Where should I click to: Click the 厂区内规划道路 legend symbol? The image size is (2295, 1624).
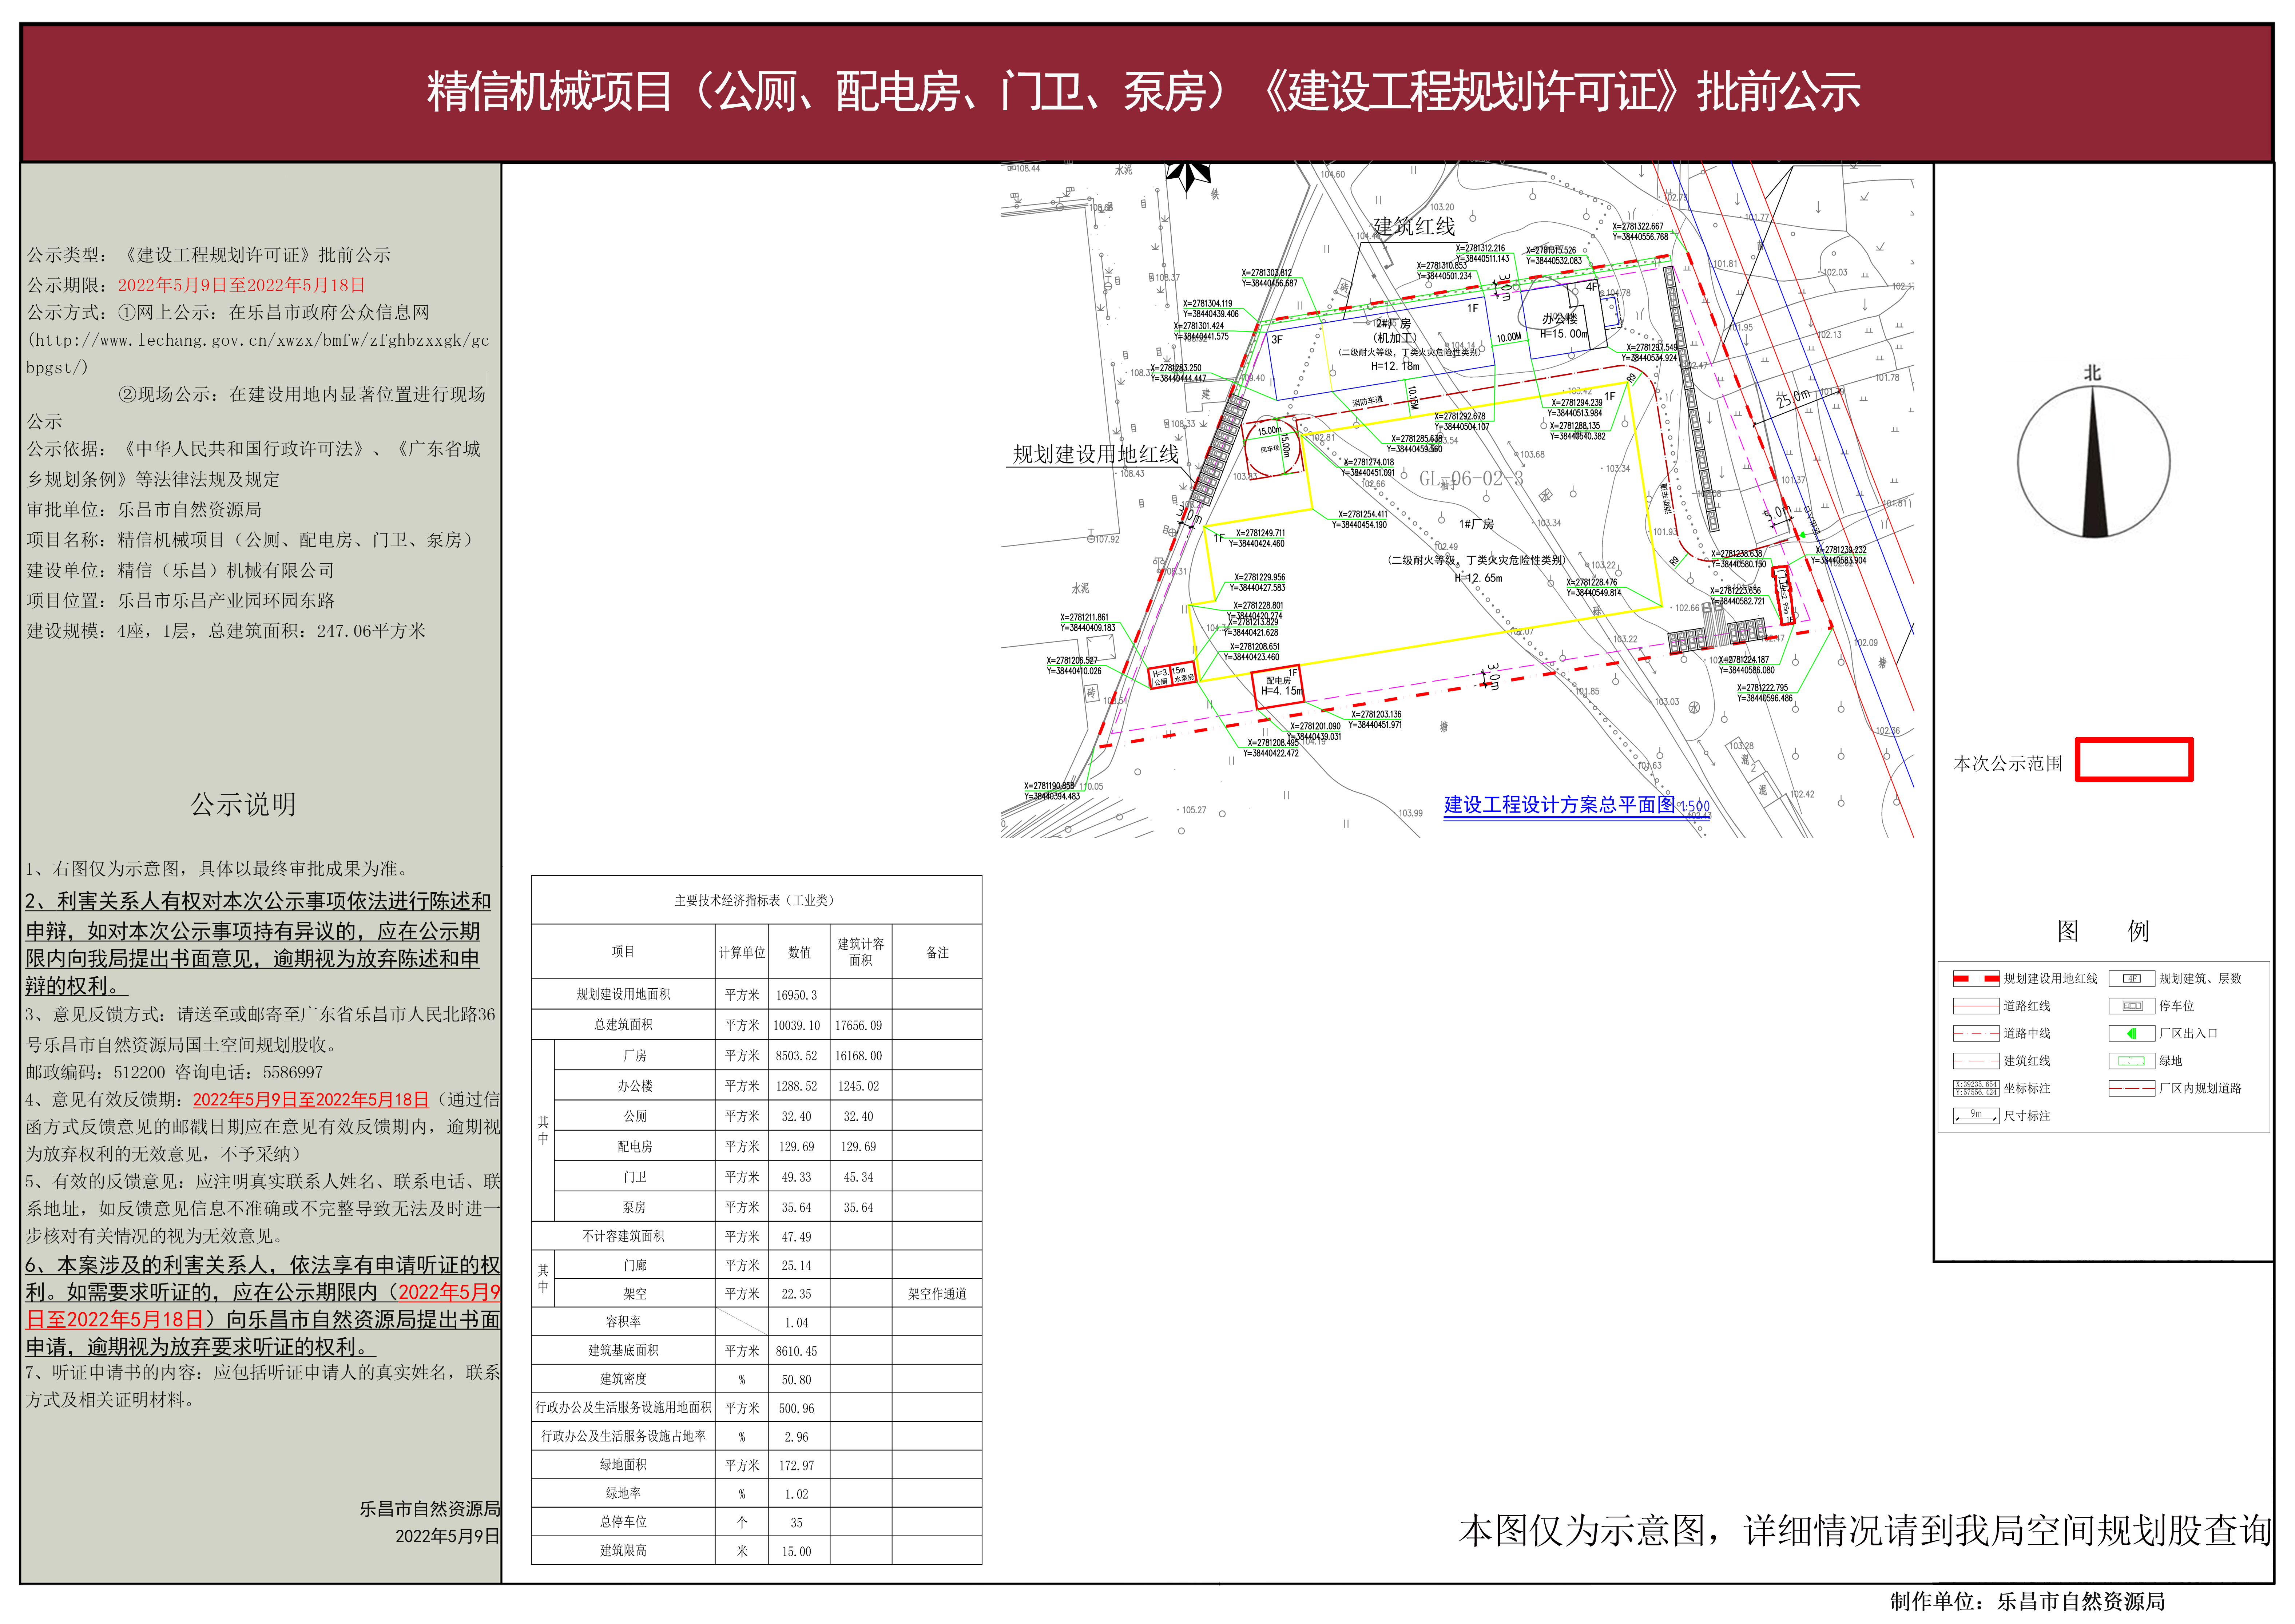[x=2132, y=1088]
